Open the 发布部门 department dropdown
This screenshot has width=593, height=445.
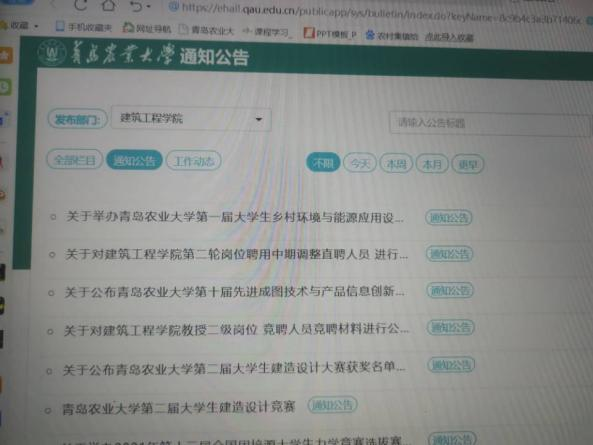191,119
